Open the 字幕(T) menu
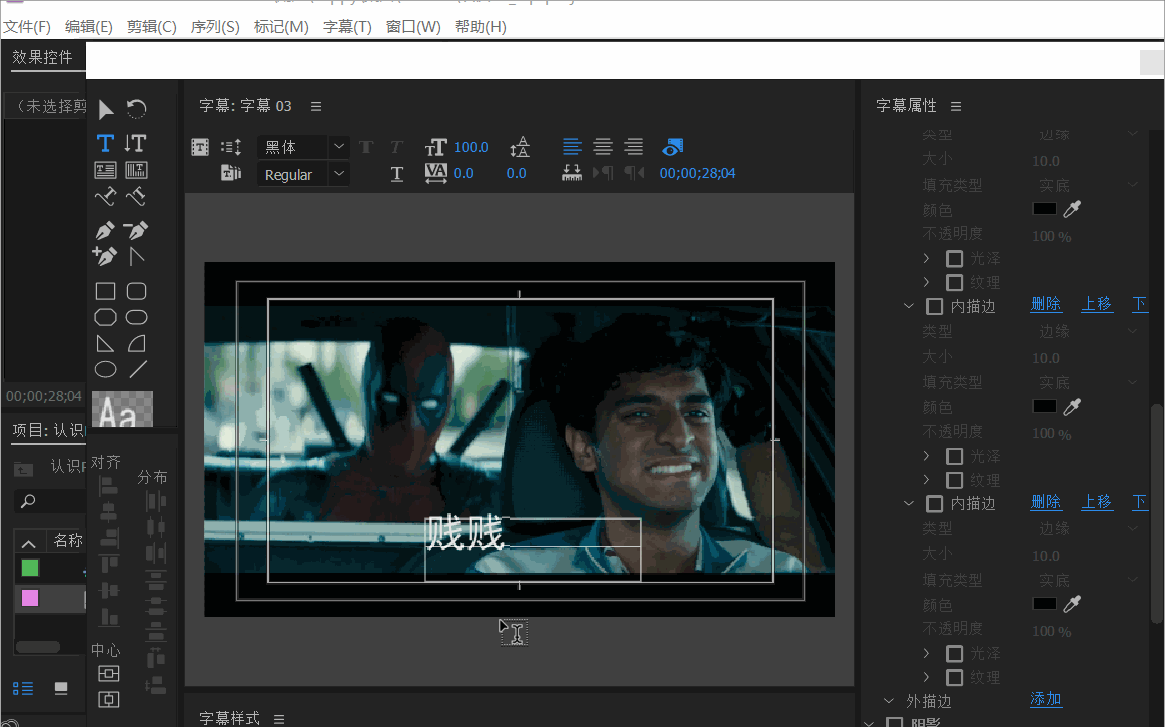This screenshot has width=1165, height=727. tap(347, 27)
